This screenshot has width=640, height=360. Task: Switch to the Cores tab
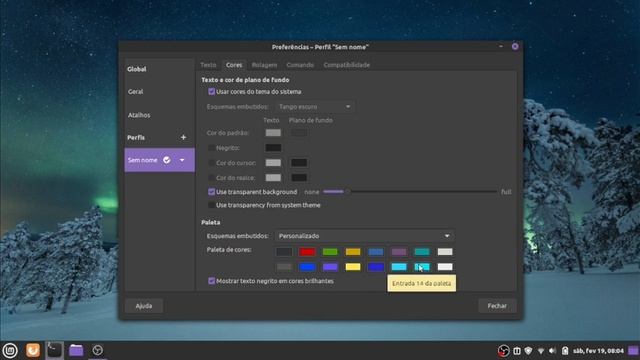click(x=234, y=65)
